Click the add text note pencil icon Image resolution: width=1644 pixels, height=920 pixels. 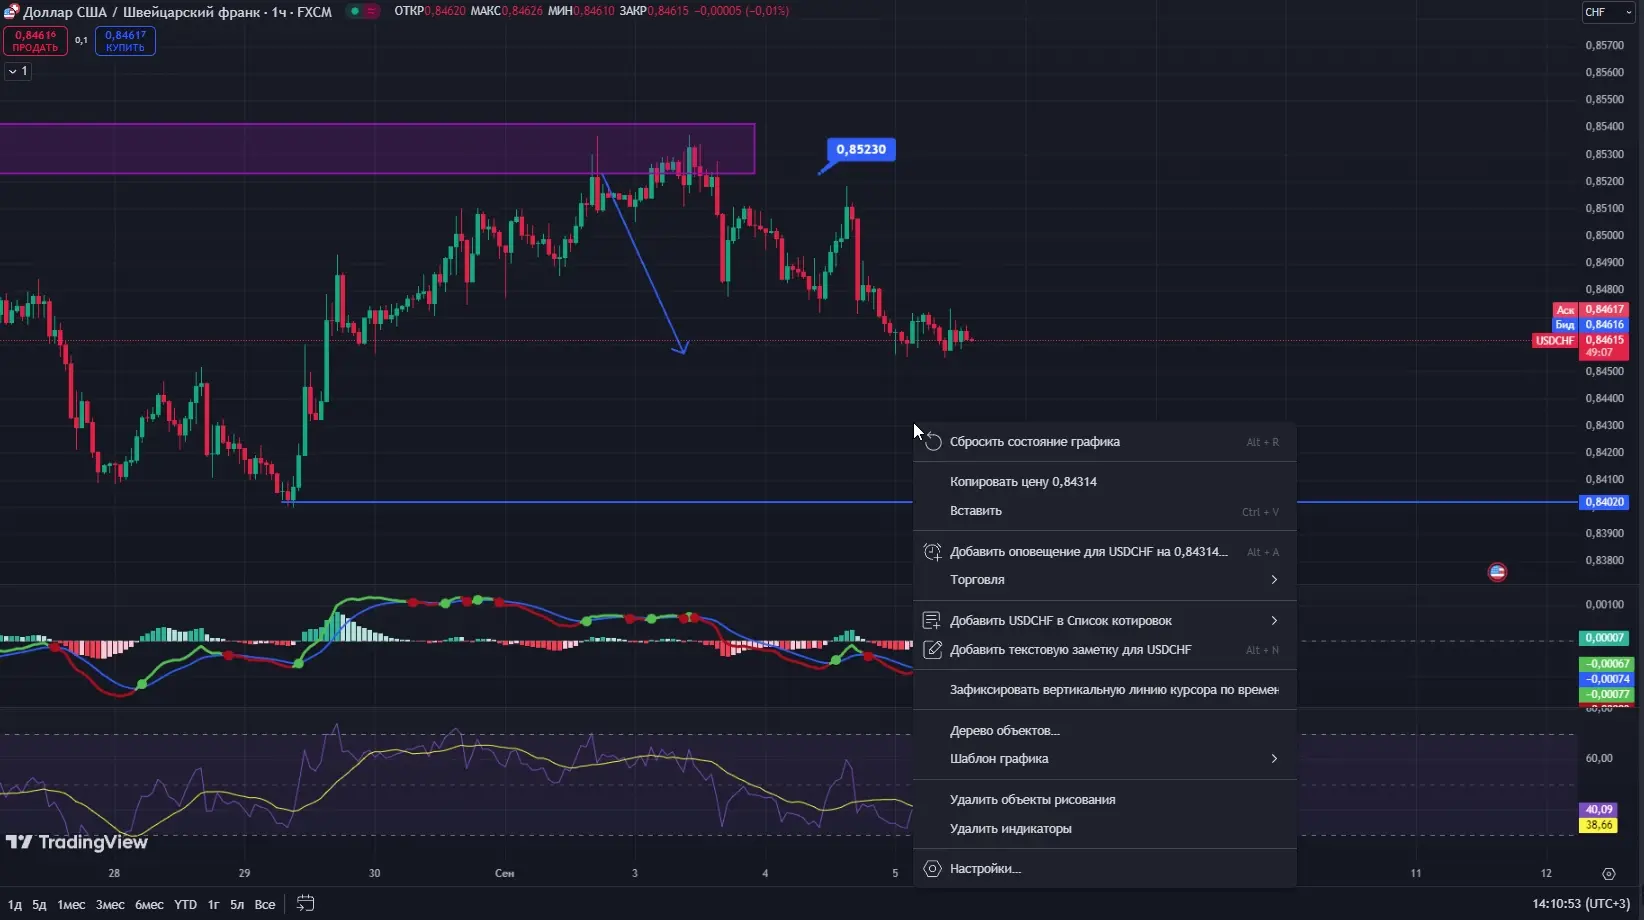(933, 650)
